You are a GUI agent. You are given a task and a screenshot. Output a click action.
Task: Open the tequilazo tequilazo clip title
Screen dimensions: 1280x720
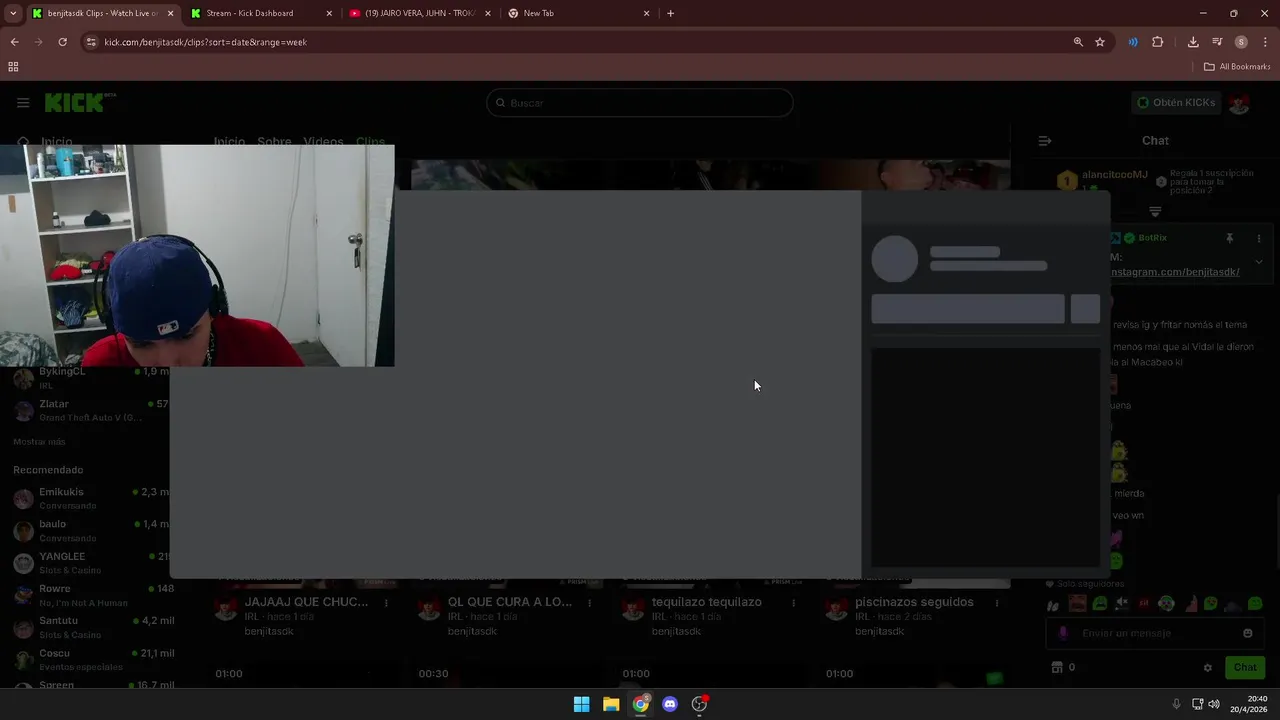click(x=707, y=602)
